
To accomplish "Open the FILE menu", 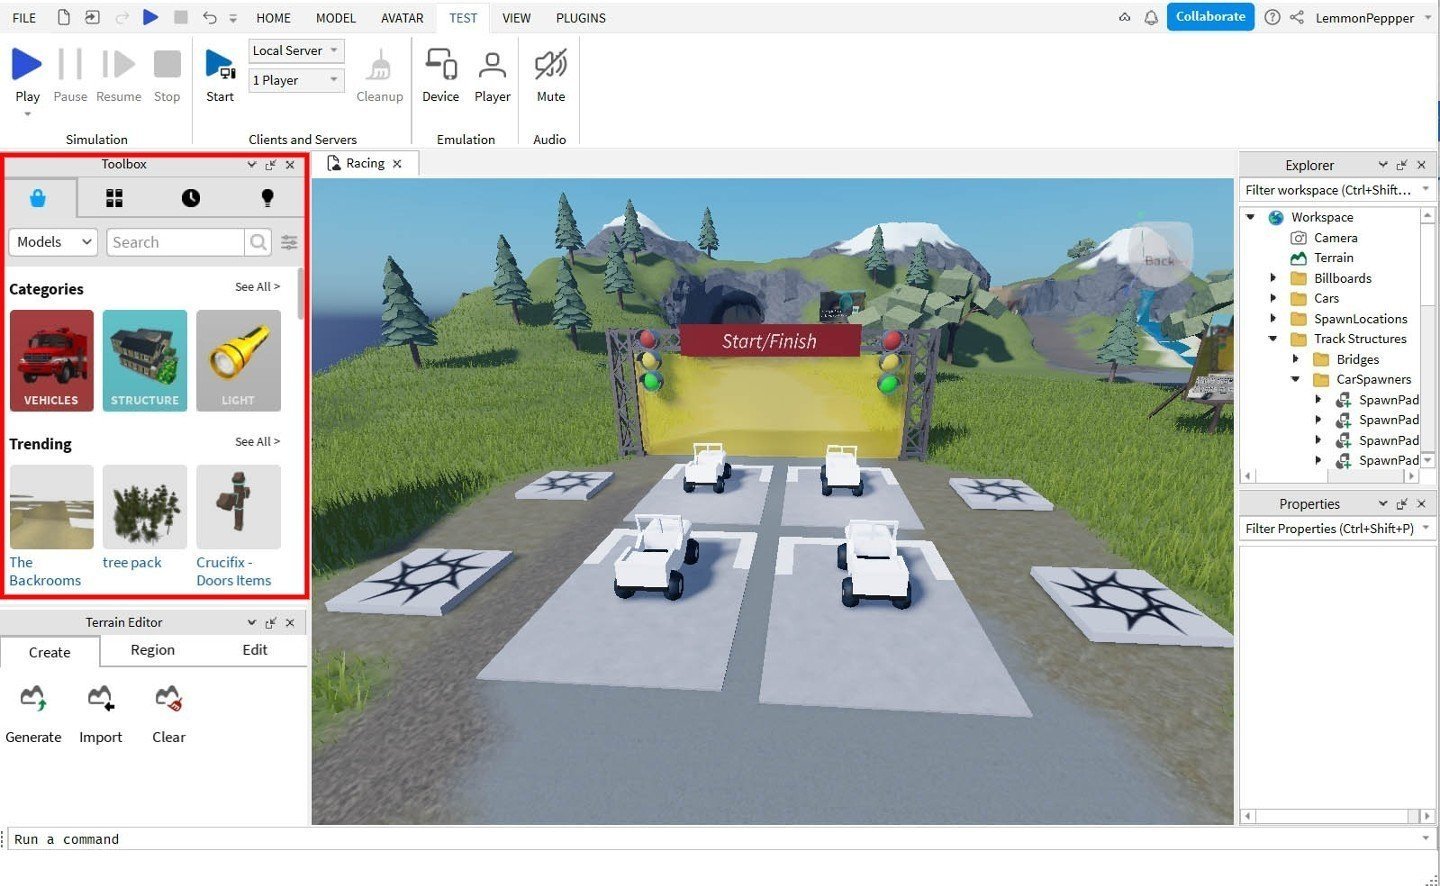I will pos(24,18).
